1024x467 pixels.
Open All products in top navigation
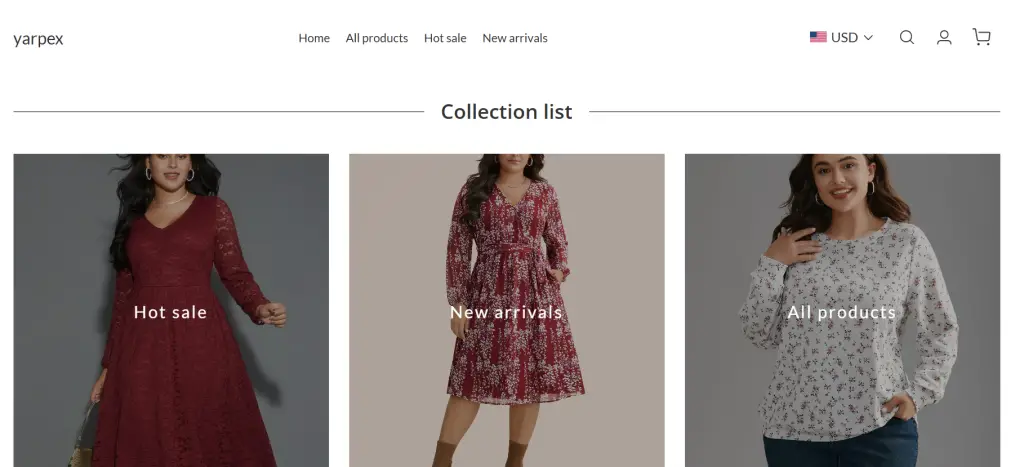point(377,38)
